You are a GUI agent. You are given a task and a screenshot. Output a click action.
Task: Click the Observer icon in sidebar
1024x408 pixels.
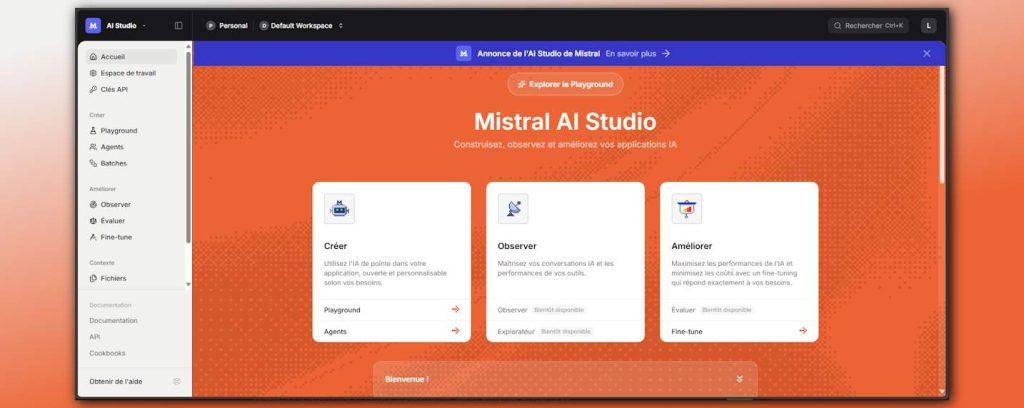pos(93,204)
